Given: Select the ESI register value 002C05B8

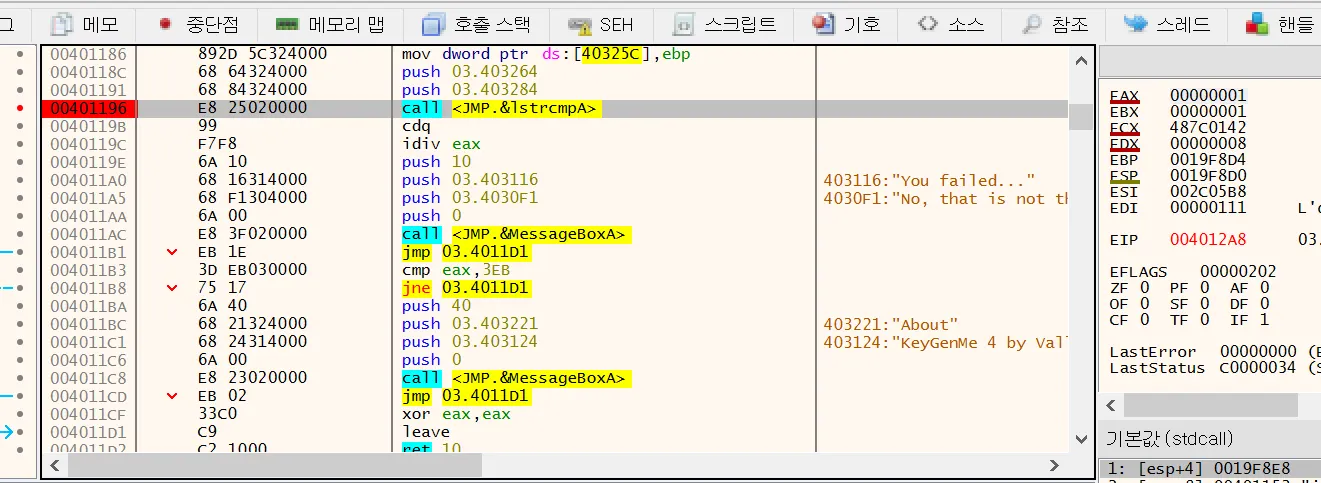Looking at the screenshot, I should [1209, 191].
